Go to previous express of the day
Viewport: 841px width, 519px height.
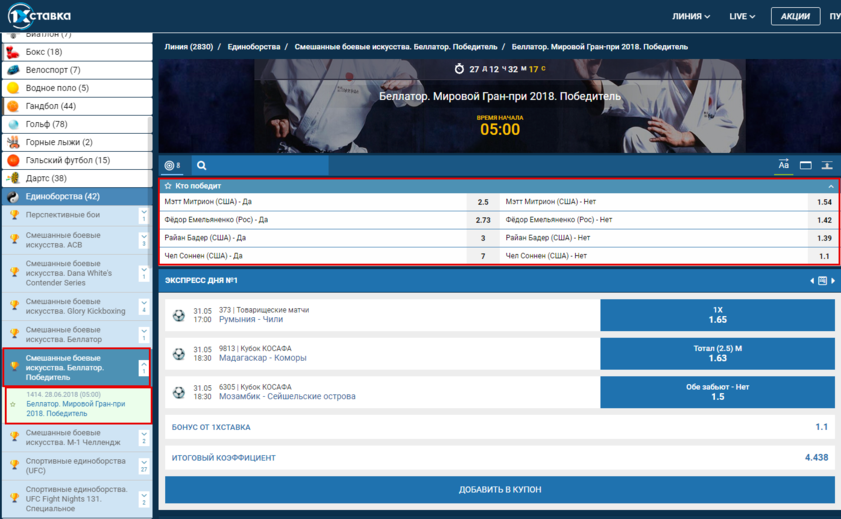pyautogui.click(x=812, y=280)
